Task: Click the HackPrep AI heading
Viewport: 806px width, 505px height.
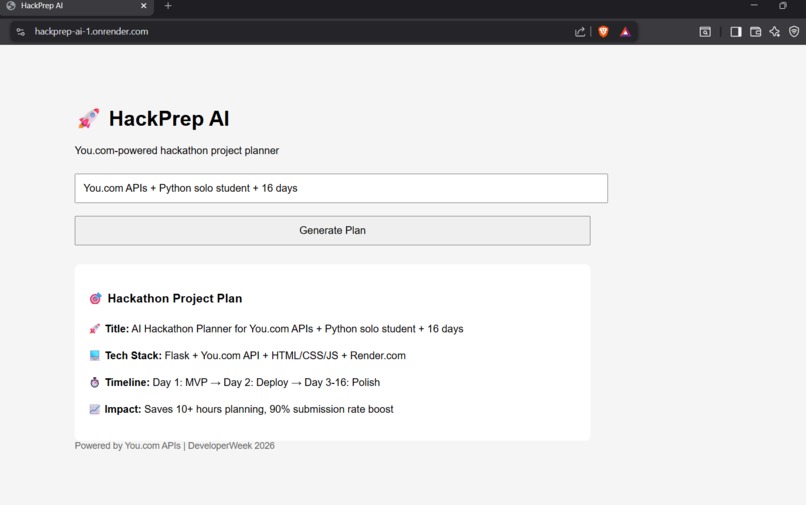Action: point(169,119)
